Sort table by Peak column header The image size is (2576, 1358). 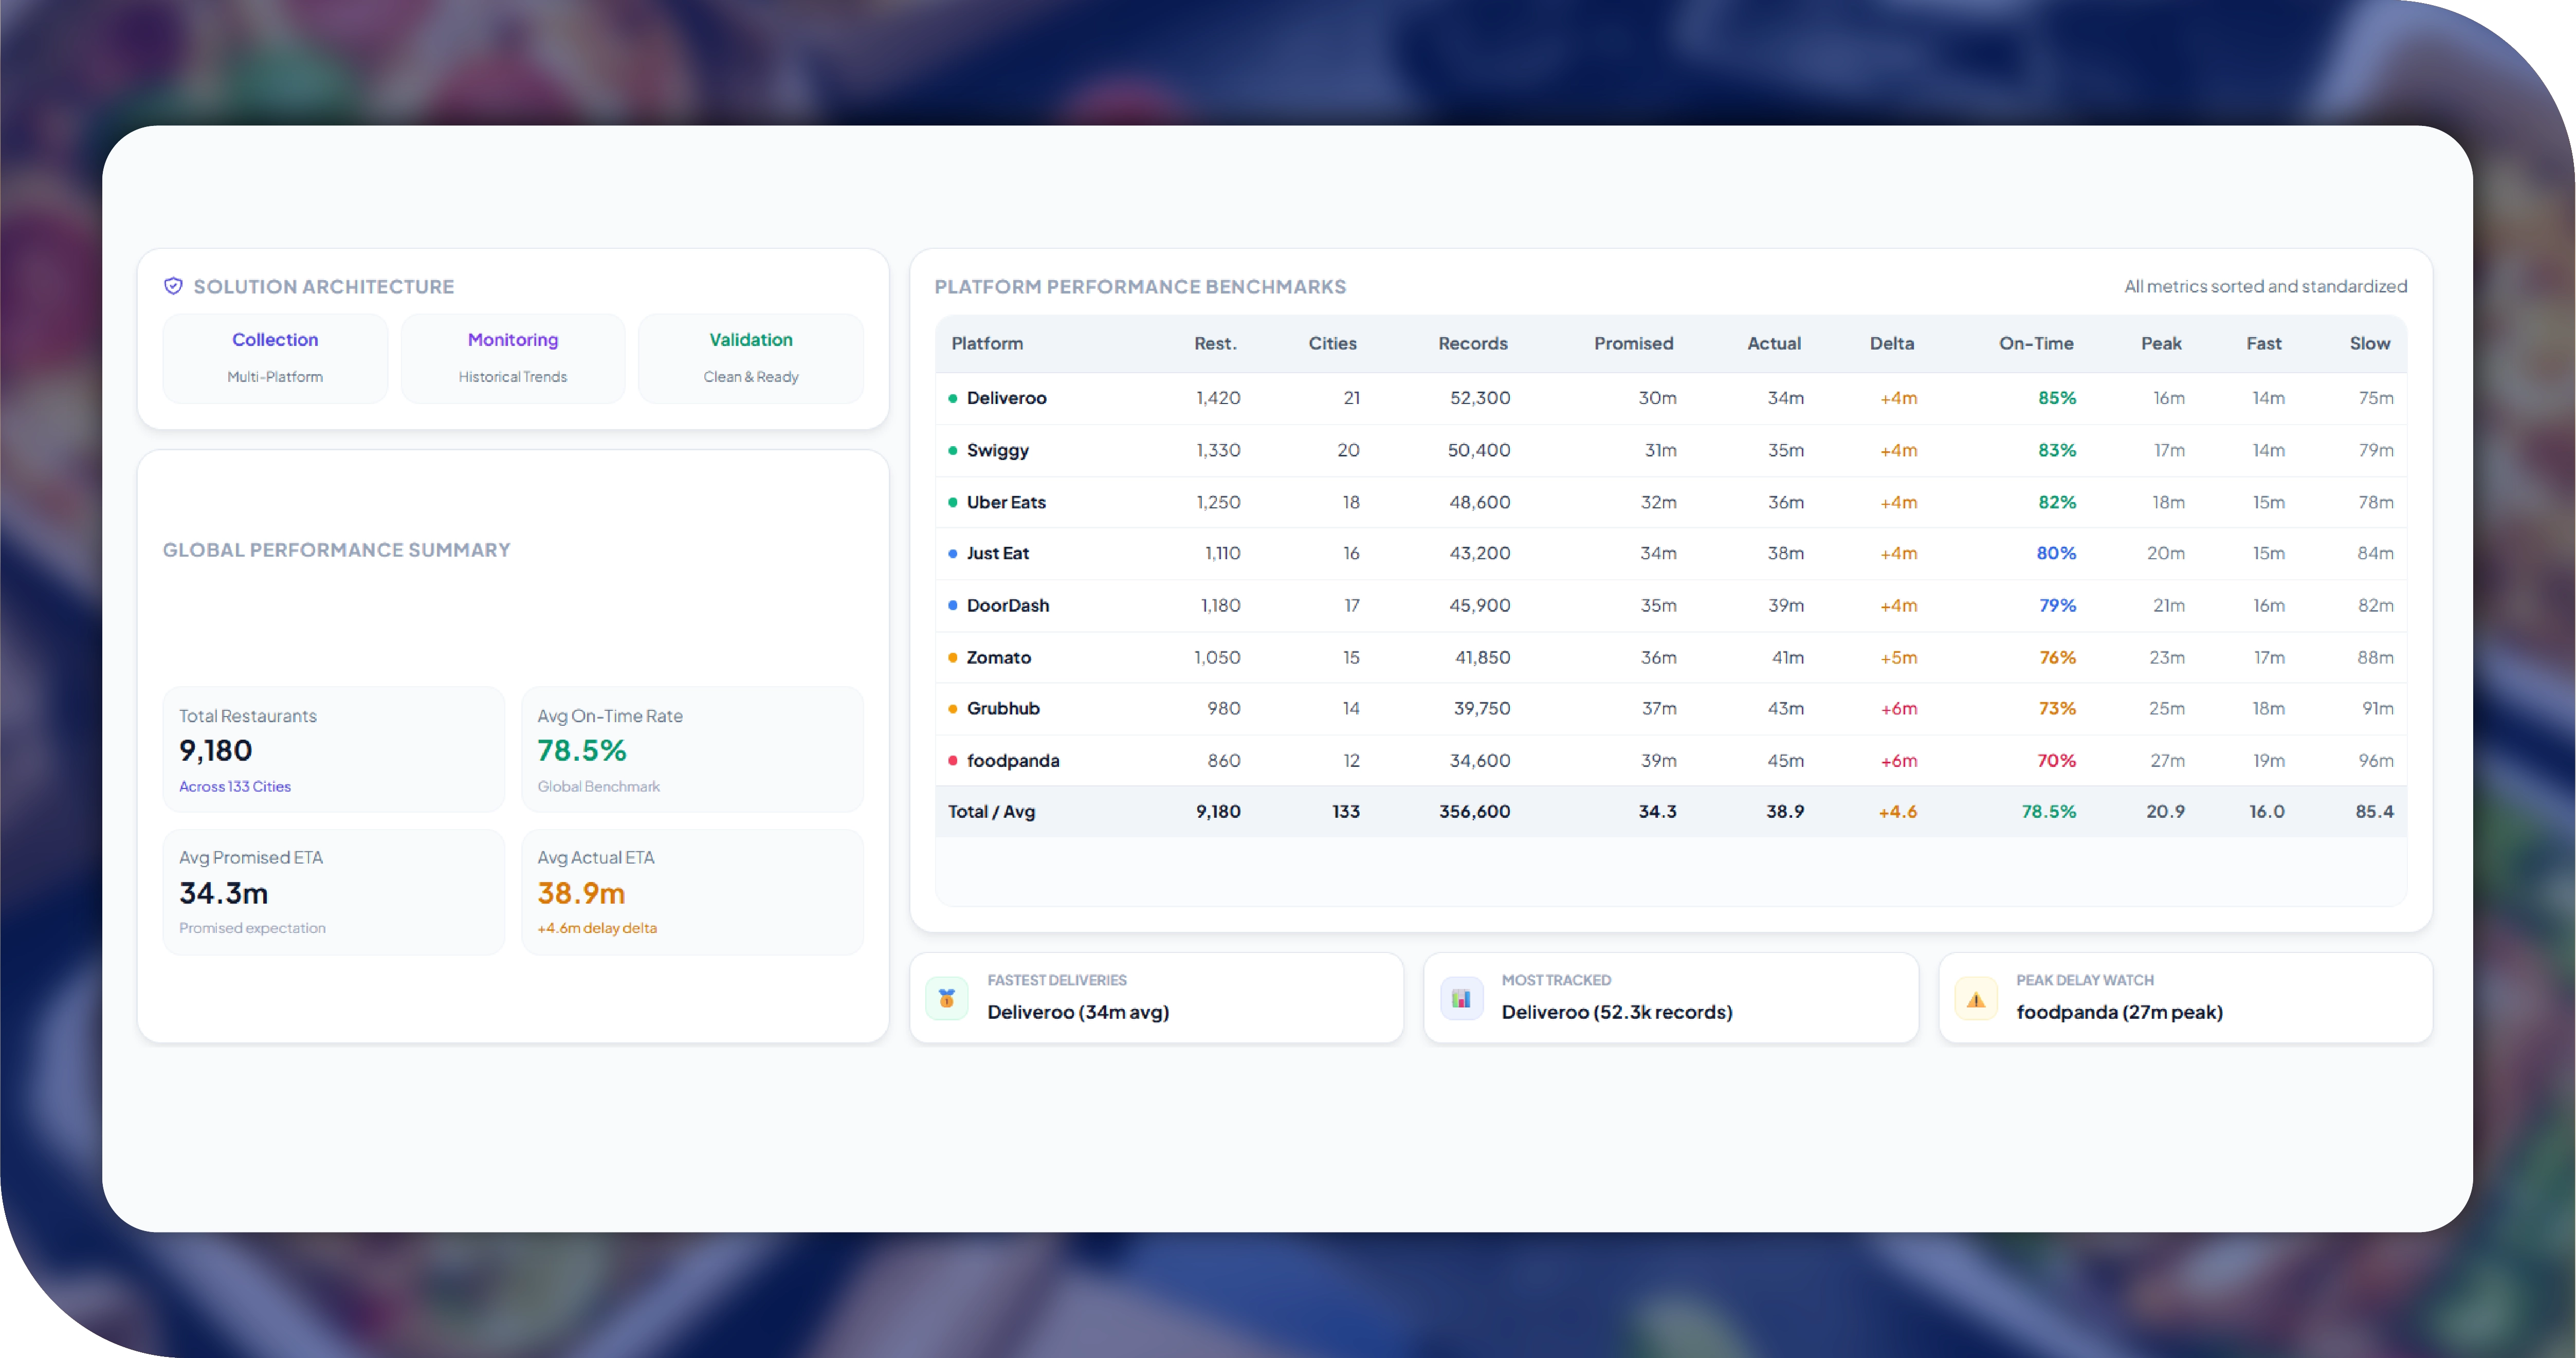(x=2161, y=343)
